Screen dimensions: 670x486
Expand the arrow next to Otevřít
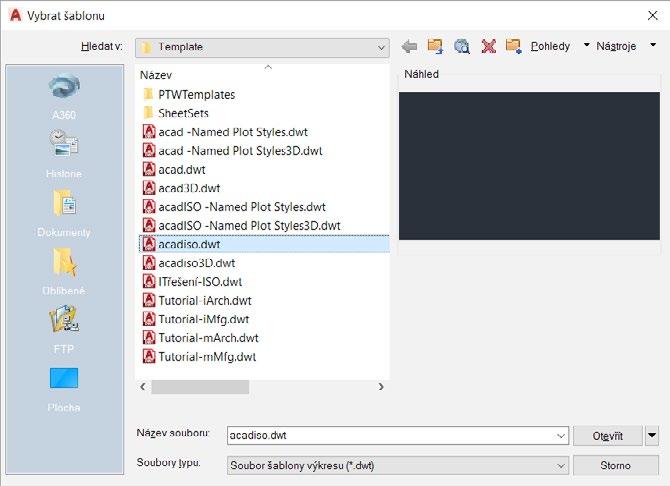652,436
